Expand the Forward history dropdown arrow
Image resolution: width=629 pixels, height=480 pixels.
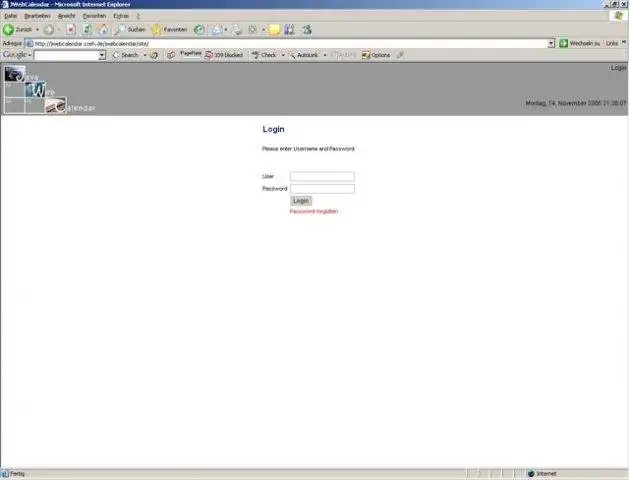[59, 30]
